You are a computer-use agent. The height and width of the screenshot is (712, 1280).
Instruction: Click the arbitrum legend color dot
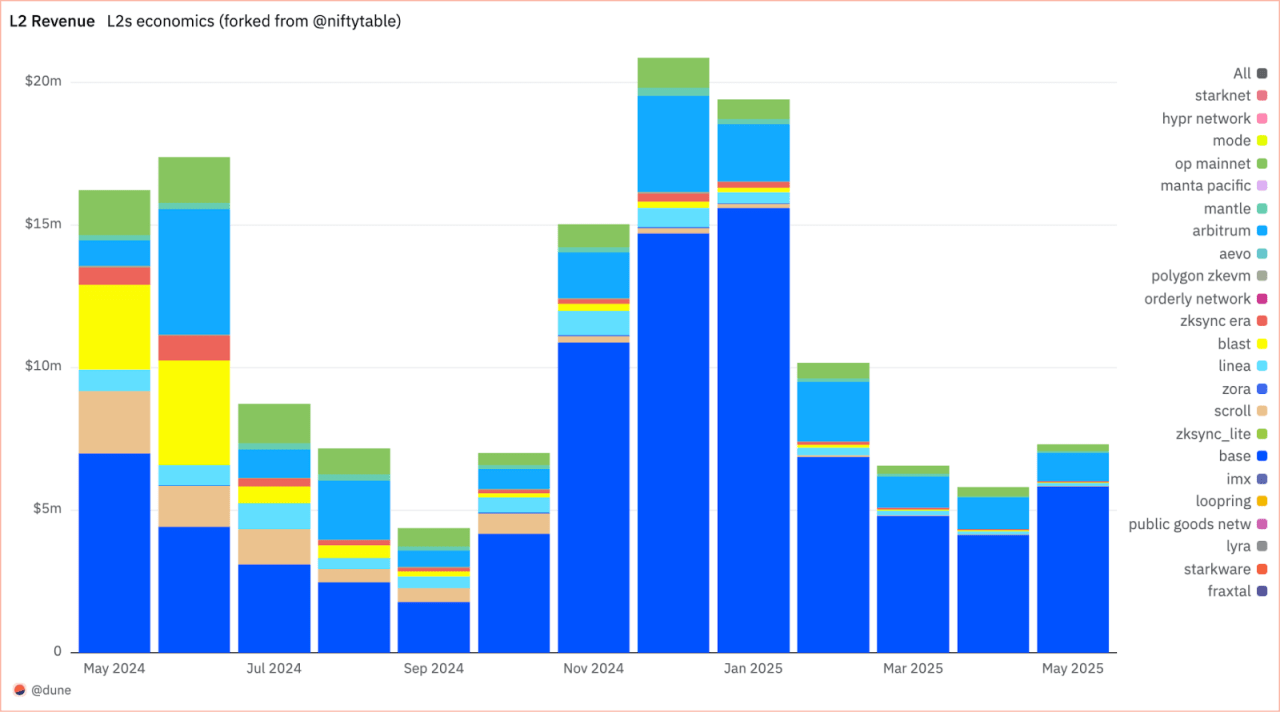tap(1262, 231)
